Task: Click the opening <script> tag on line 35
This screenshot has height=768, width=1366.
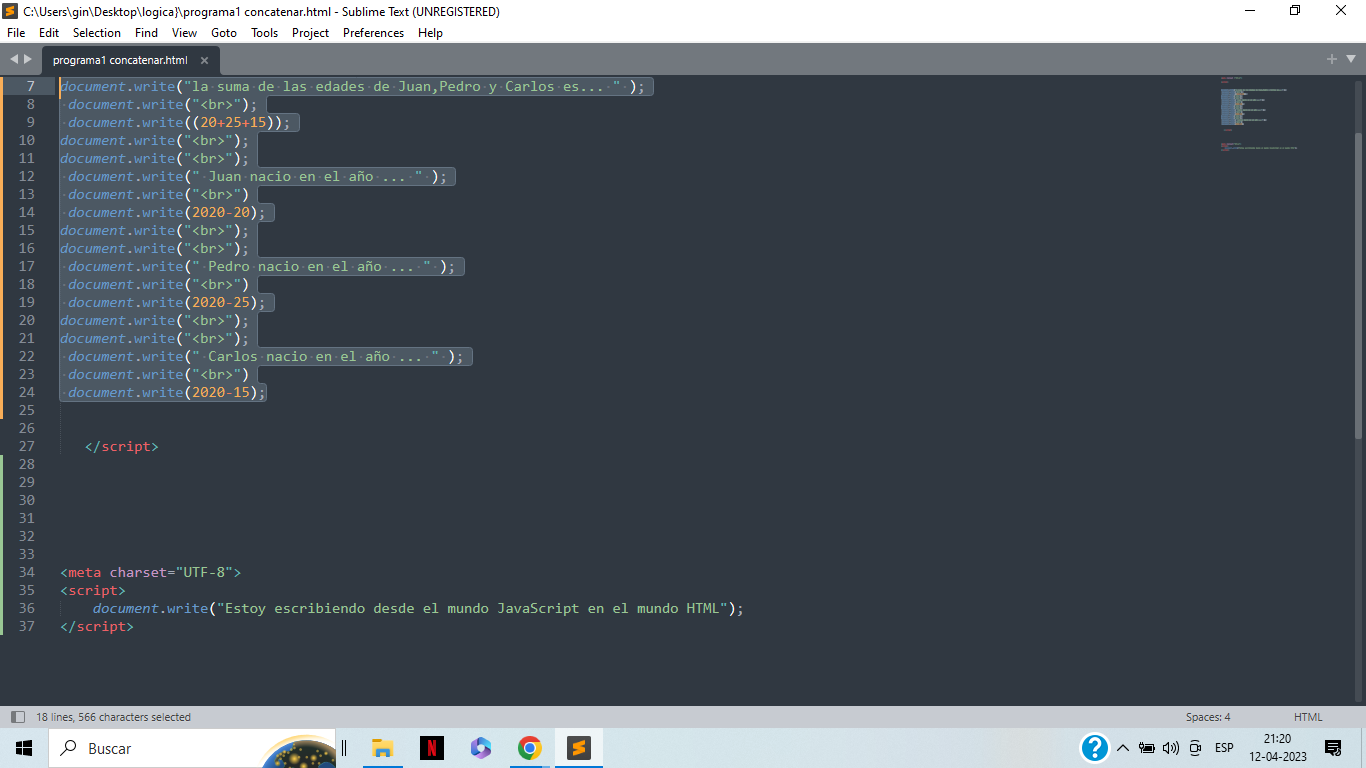Action: (93, 590)
